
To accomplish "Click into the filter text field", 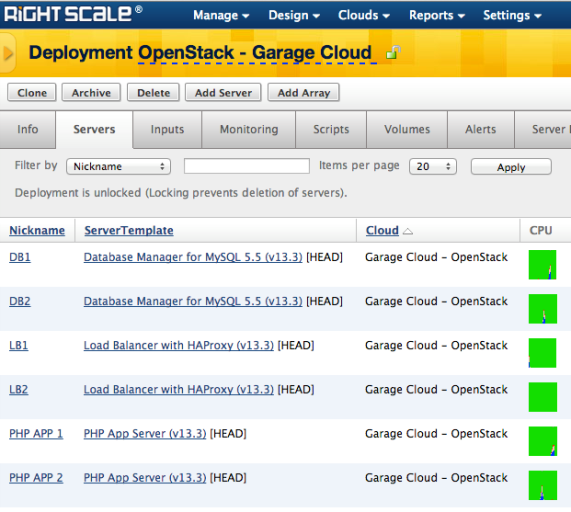I will tap(247, 166).
